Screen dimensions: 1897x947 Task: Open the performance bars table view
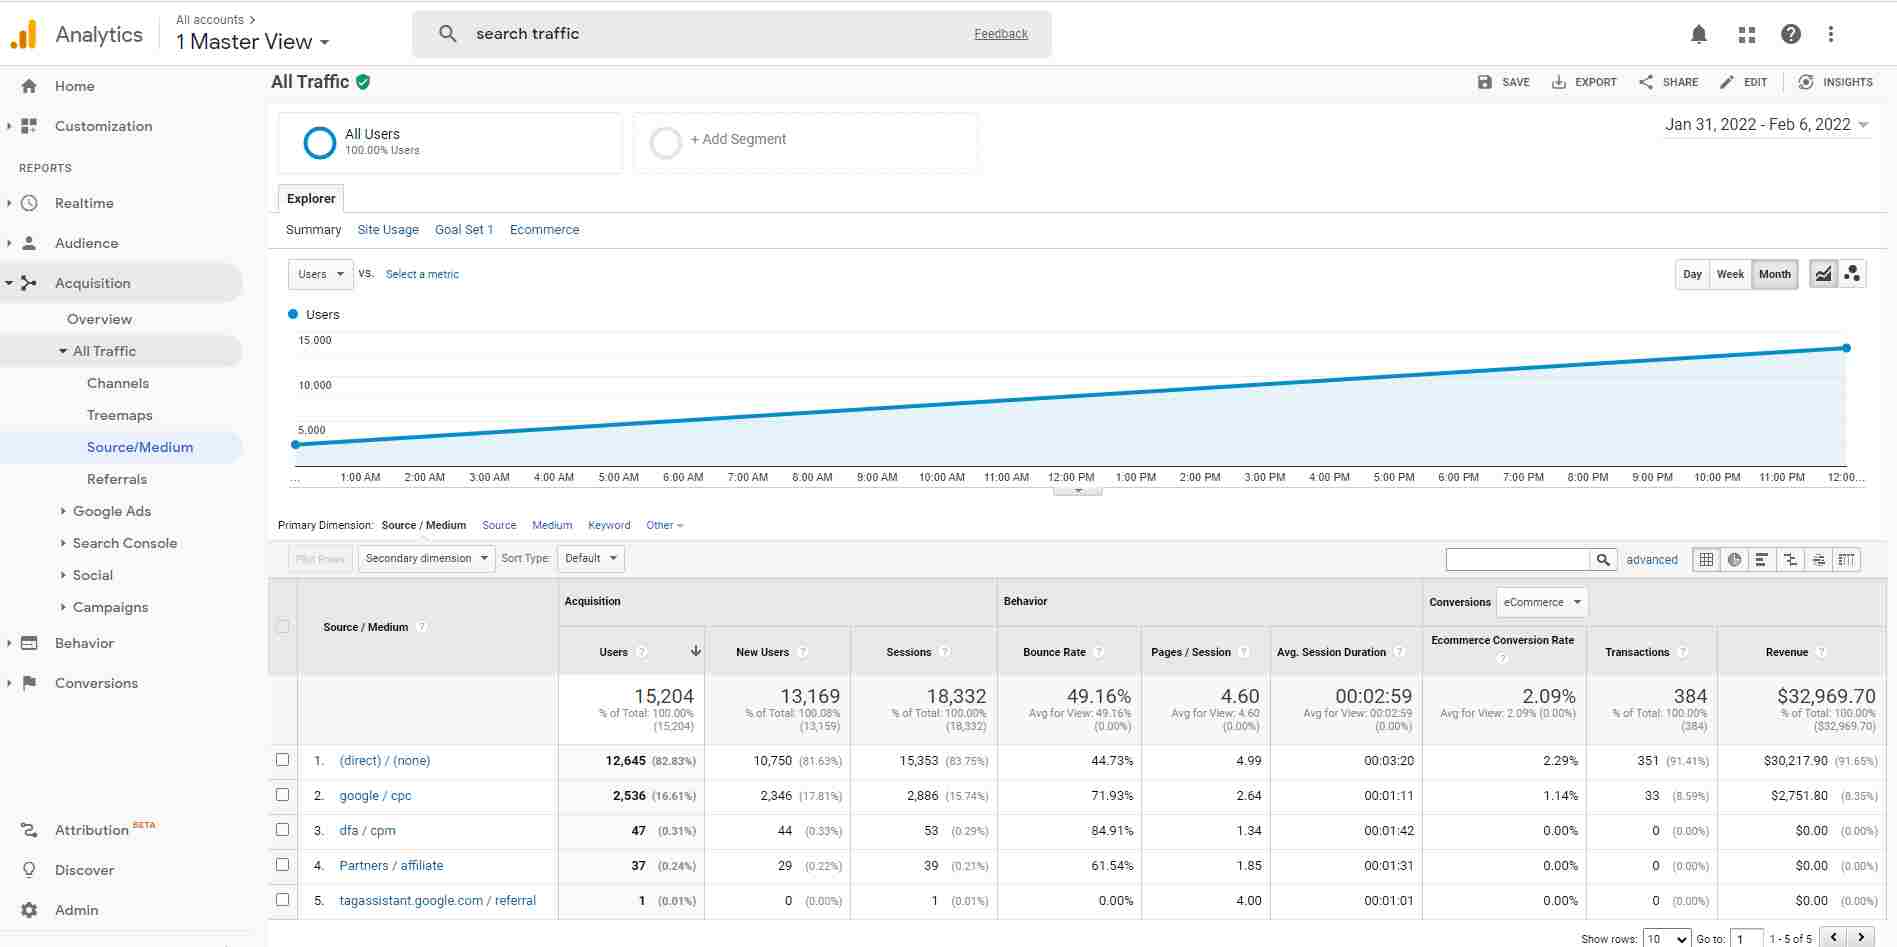(x=1762, y=559)
